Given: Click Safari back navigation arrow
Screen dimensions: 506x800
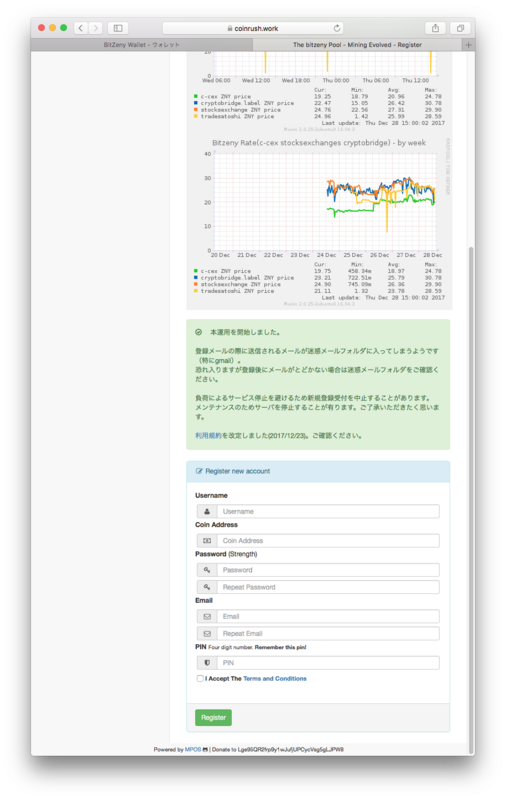Looking at the screenshot, I should pos(81,28).
